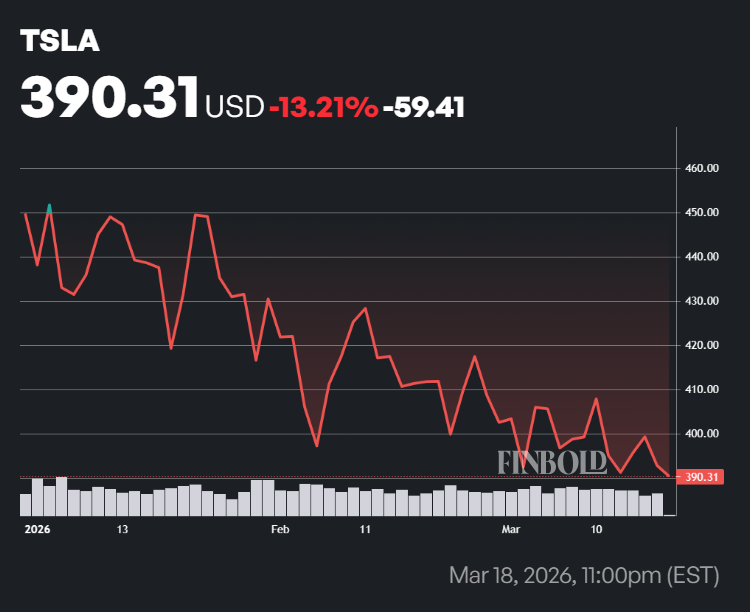Click the -13.21% percent change
Image resolution: width=750 pixels, height=612 pixels.
point(323,106)
